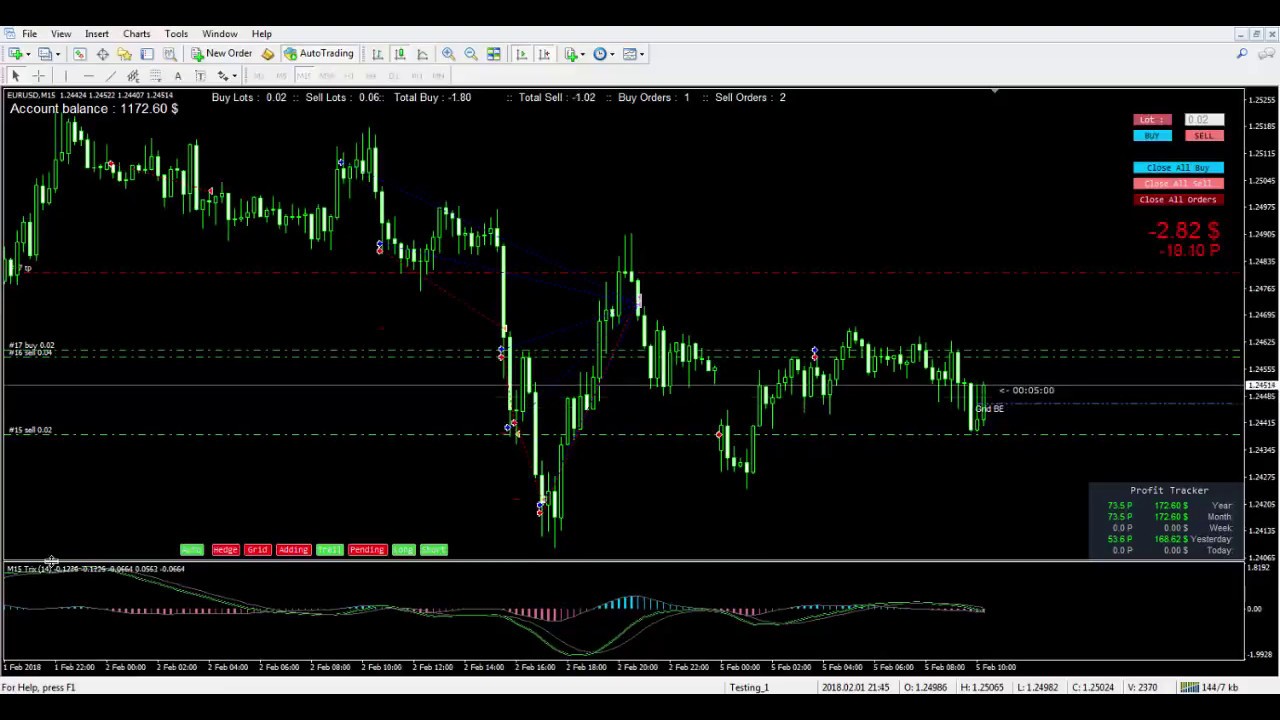Switch to candlestick chart icon
Image resolution: width=1280 pixels, height=720 pixels.
(x=400, y=54)
